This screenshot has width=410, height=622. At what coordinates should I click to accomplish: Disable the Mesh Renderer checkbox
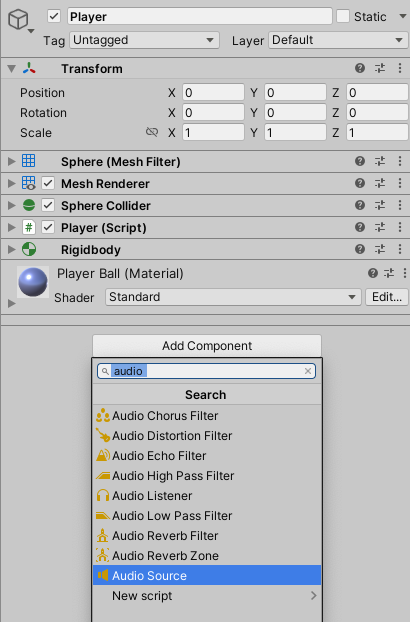click(48, 183)
